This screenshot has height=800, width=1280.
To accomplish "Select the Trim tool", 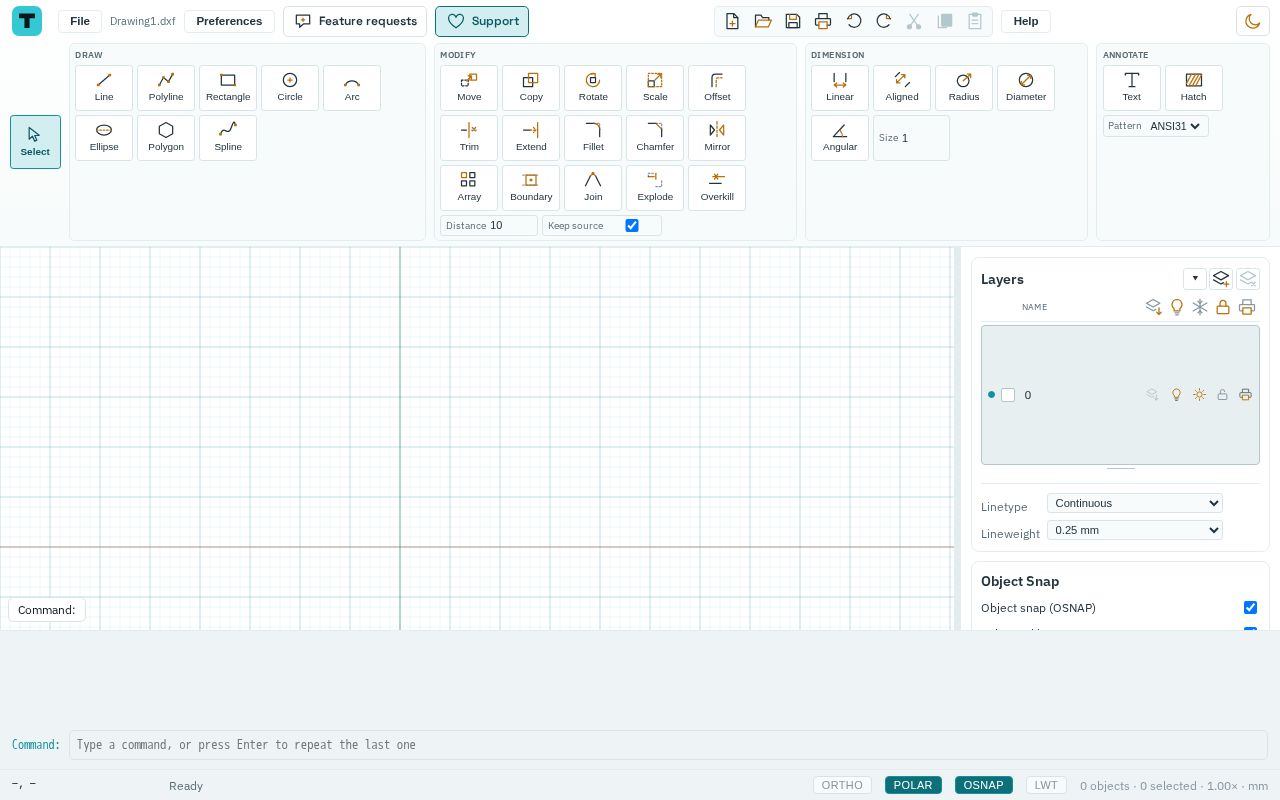I will tap(469, 138).
